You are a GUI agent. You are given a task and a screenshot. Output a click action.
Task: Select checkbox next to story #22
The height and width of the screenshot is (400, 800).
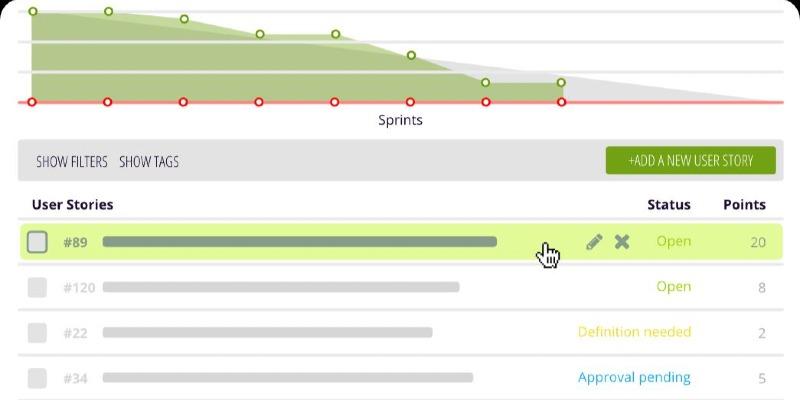pyautogui.click(x=37, y=333)
